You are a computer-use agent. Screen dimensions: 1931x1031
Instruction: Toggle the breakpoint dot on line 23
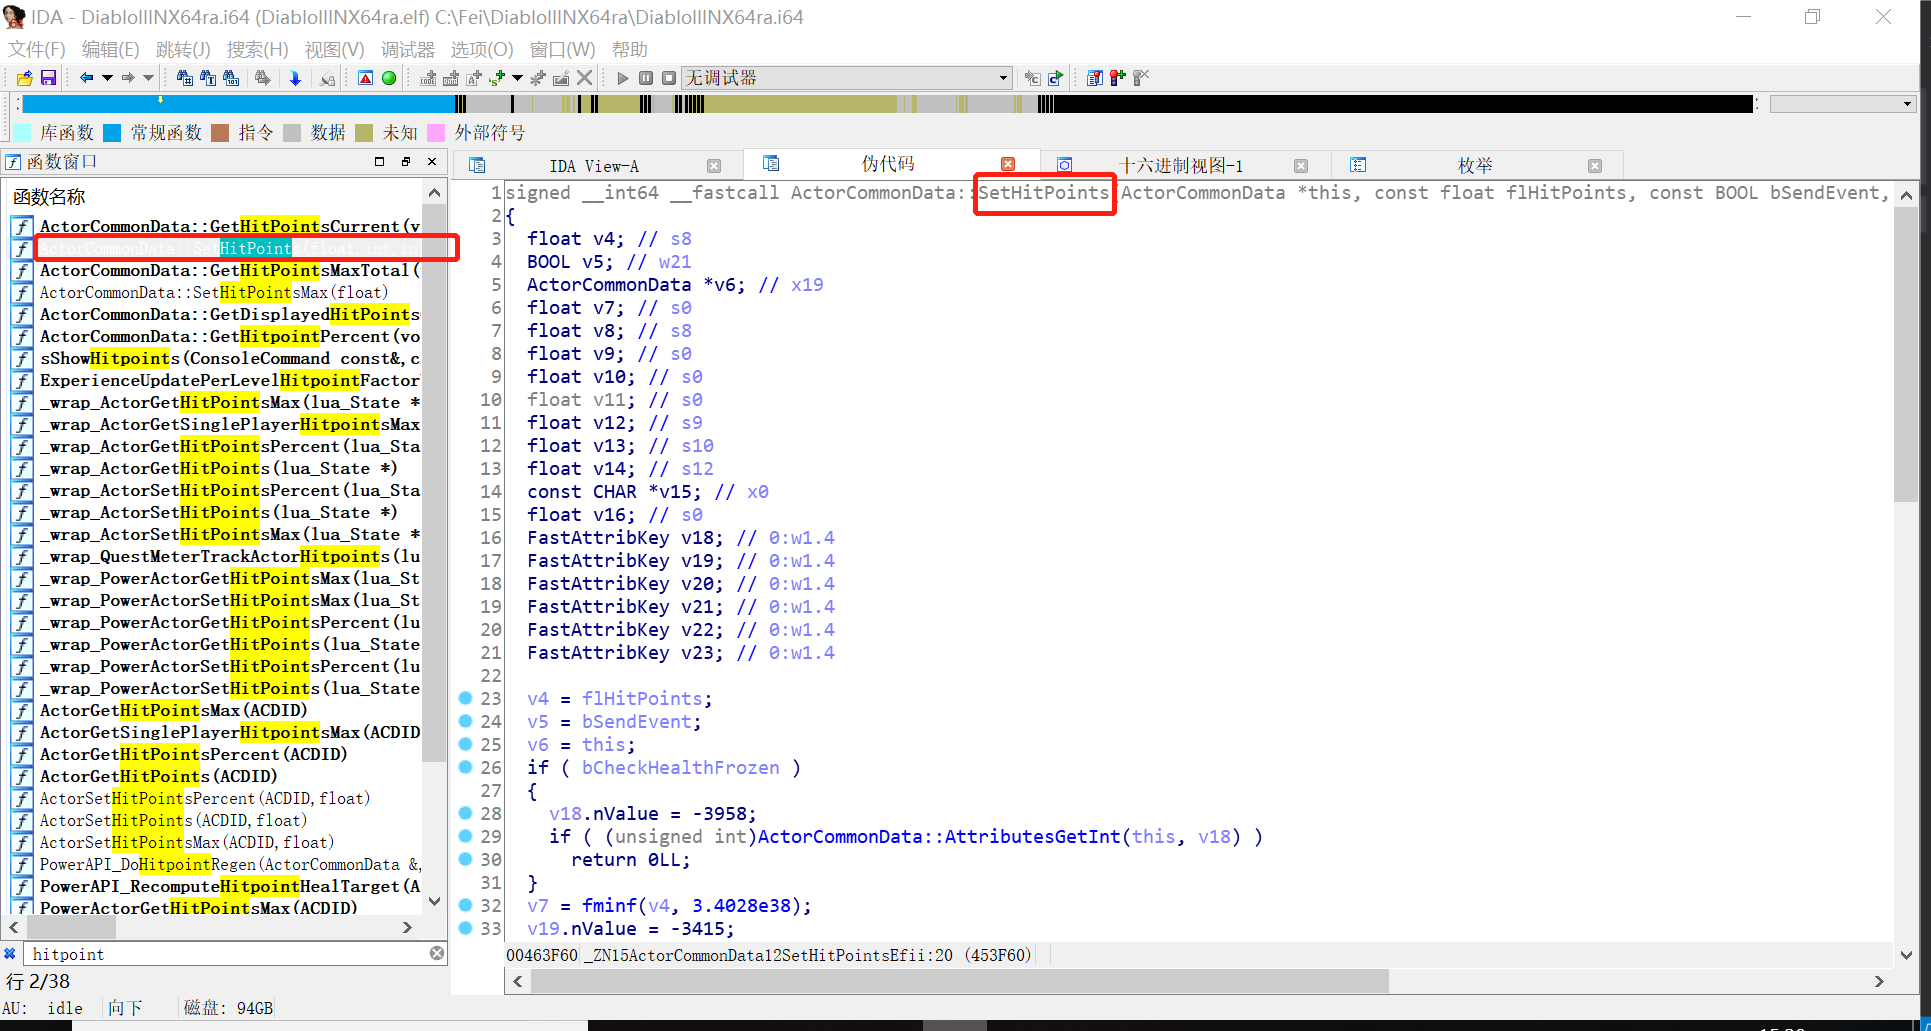click(x=465, y=698)
